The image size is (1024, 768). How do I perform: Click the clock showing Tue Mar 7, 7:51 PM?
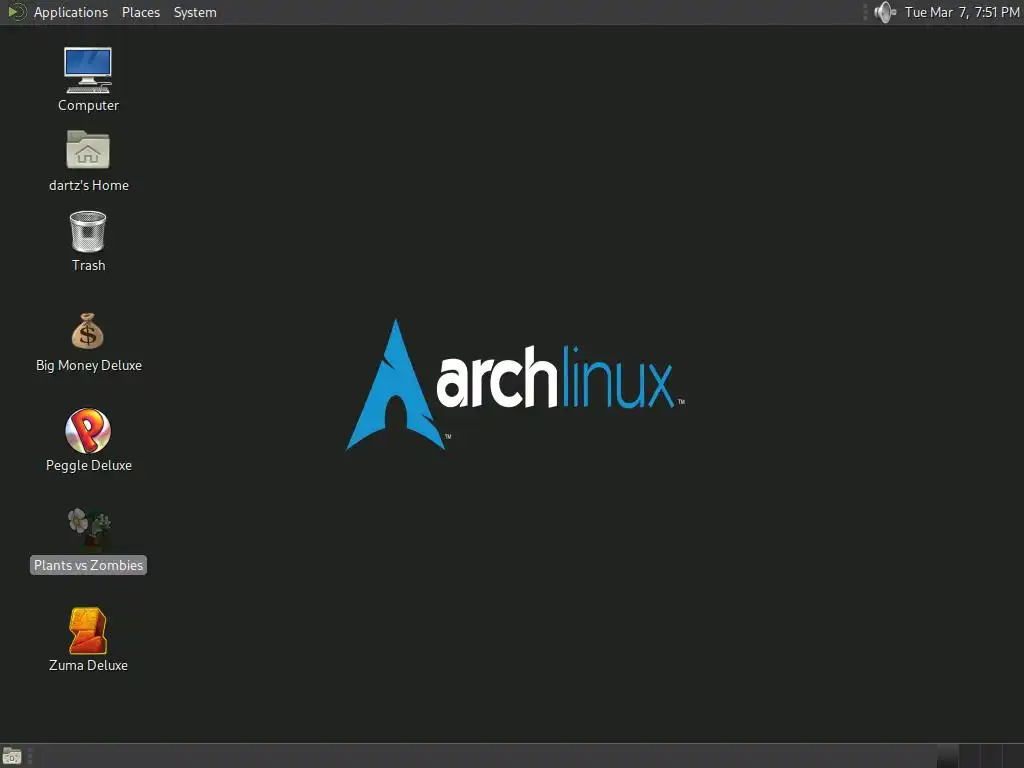coord(962,12)
